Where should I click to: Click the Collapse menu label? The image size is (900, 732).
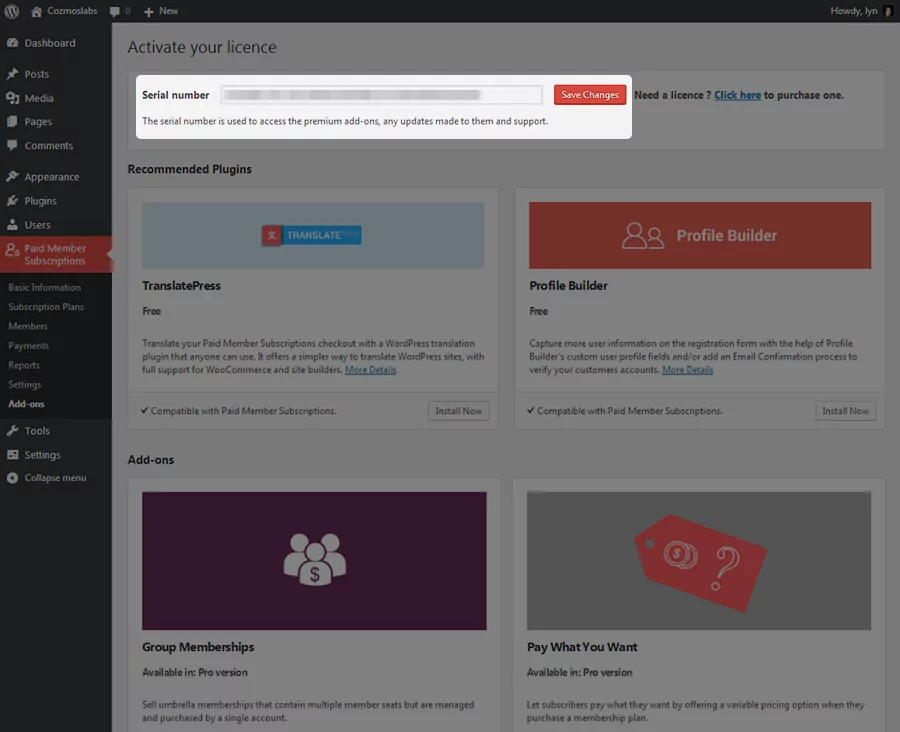55,478
